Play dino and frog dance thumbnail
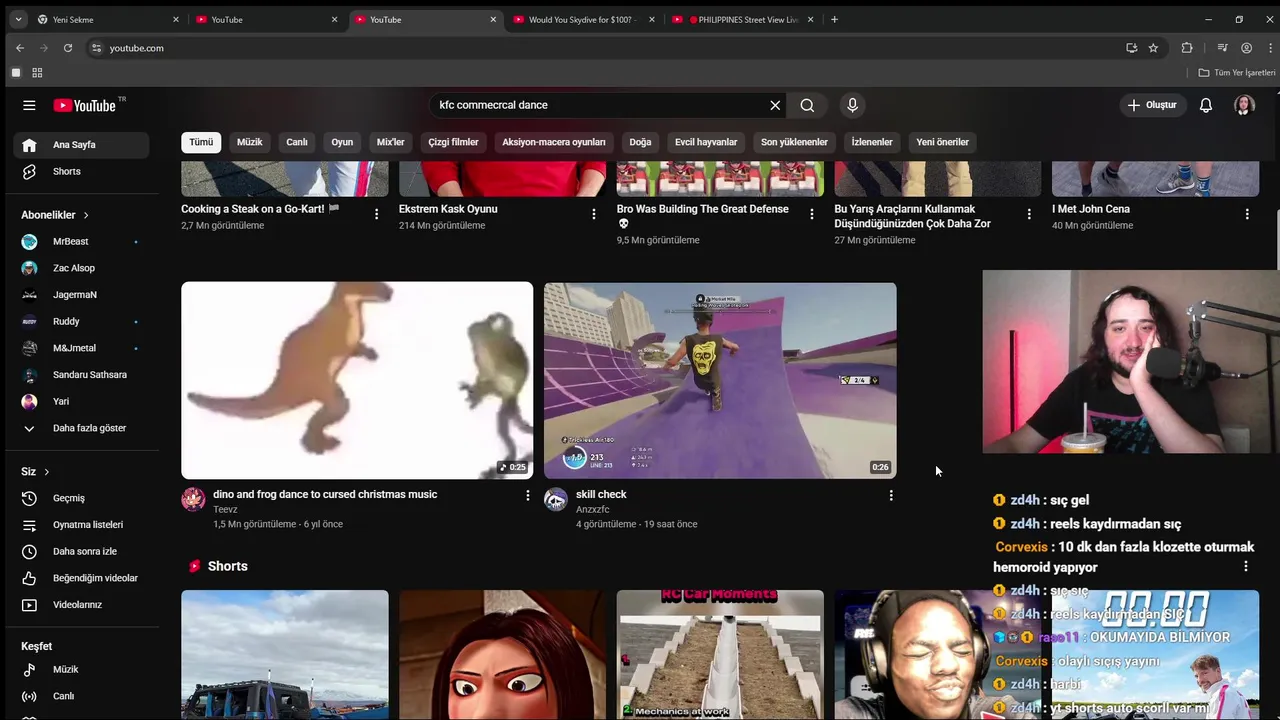 point(357,380)
